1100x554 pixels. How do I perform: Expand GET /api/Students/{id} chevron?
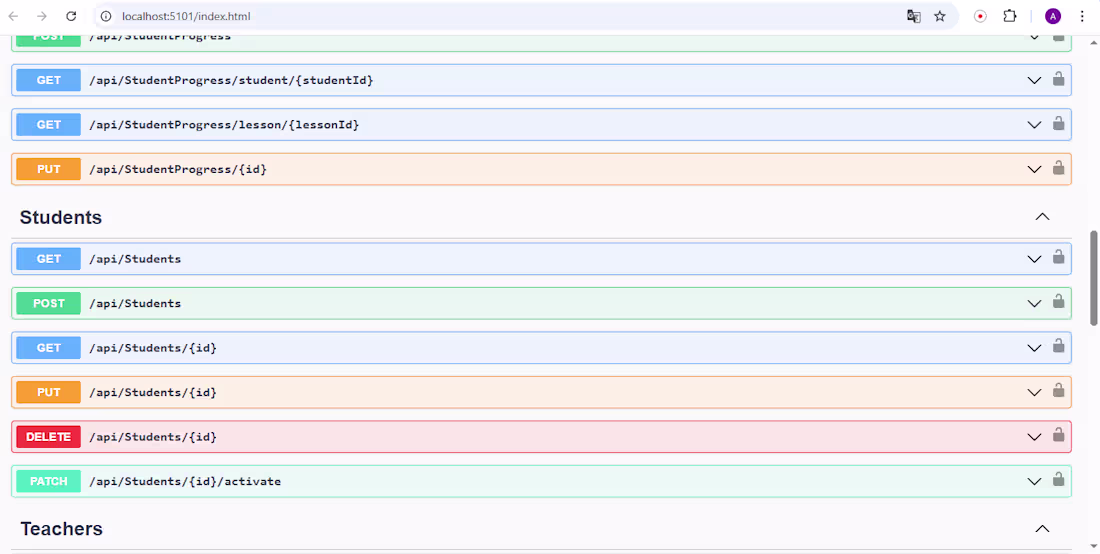coord(1034,349)
